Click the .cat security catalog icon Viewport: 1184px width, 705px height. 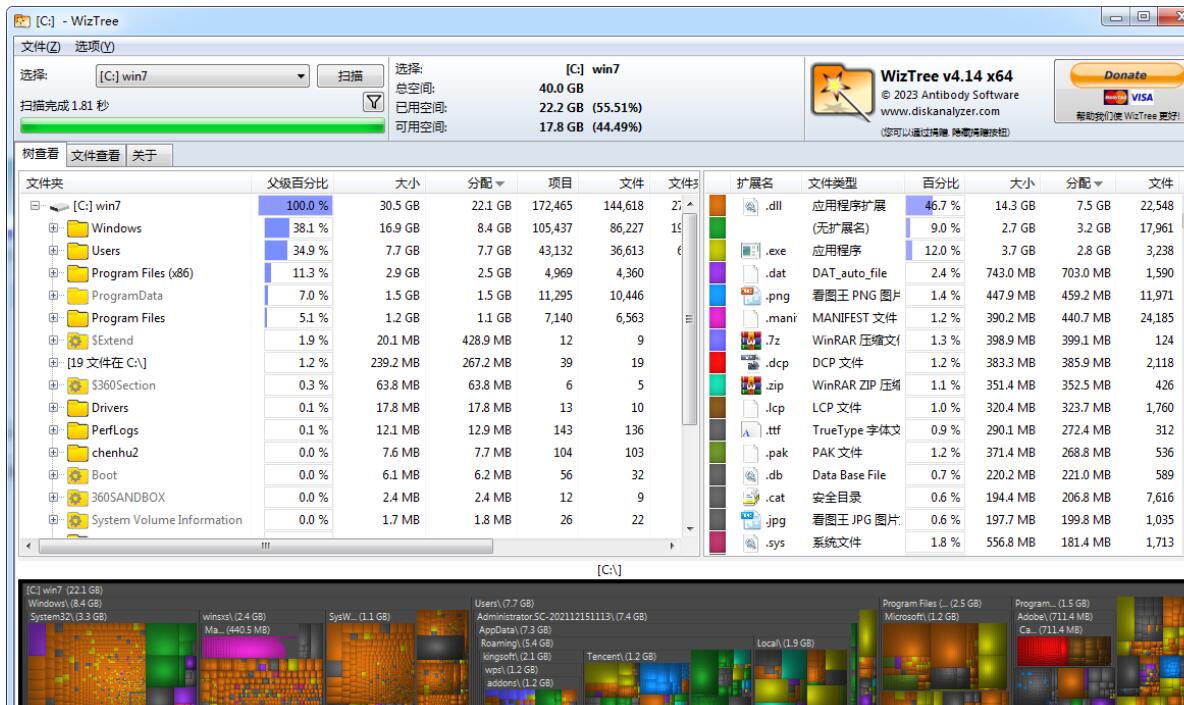[751, 497]
